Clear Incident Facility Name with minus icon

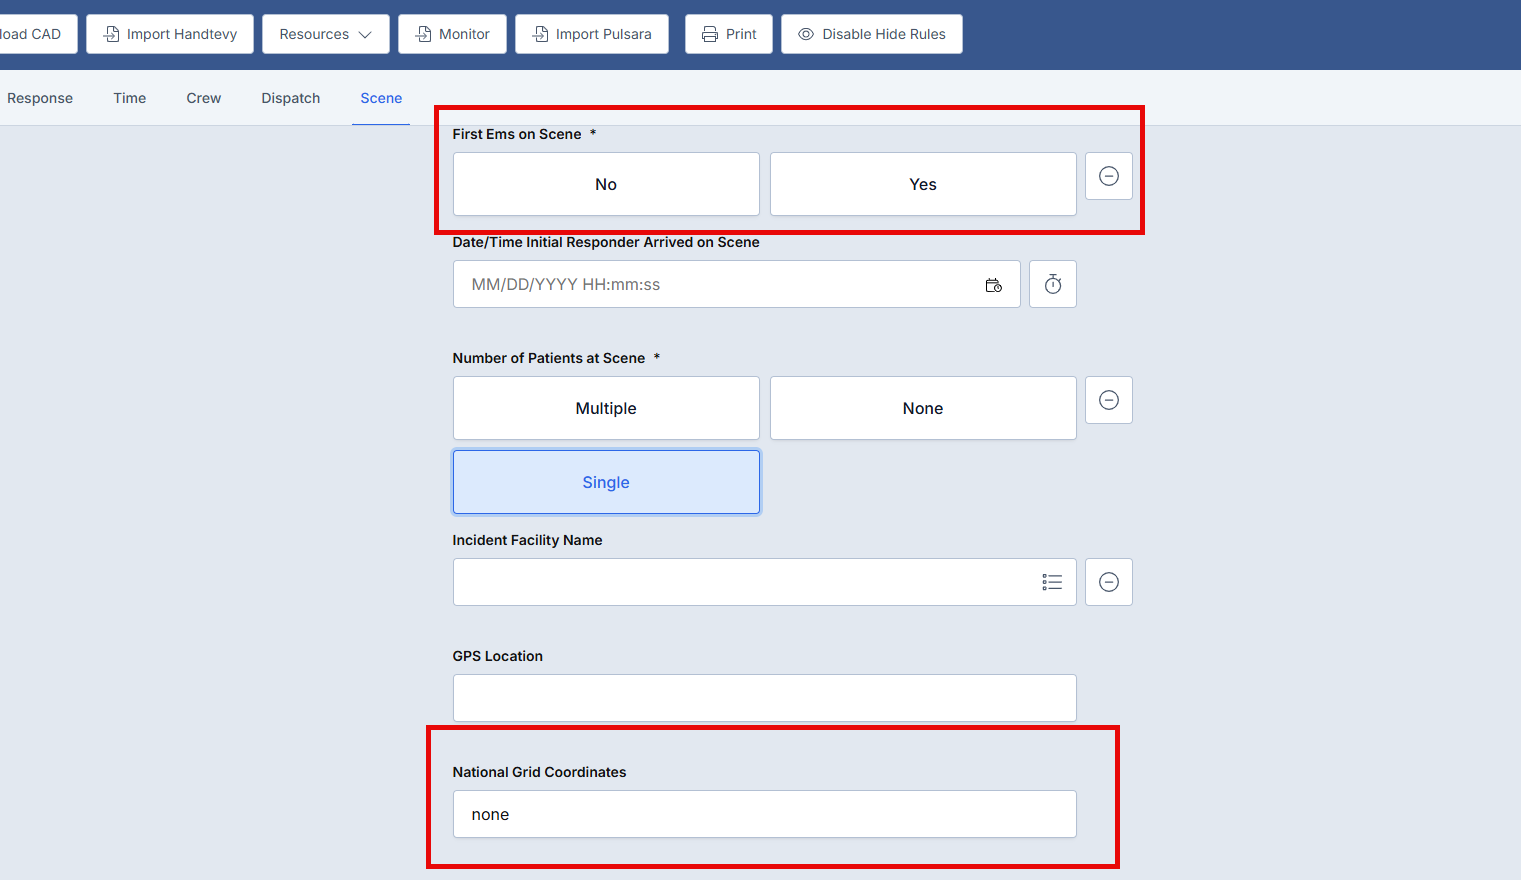[1108, 583]
